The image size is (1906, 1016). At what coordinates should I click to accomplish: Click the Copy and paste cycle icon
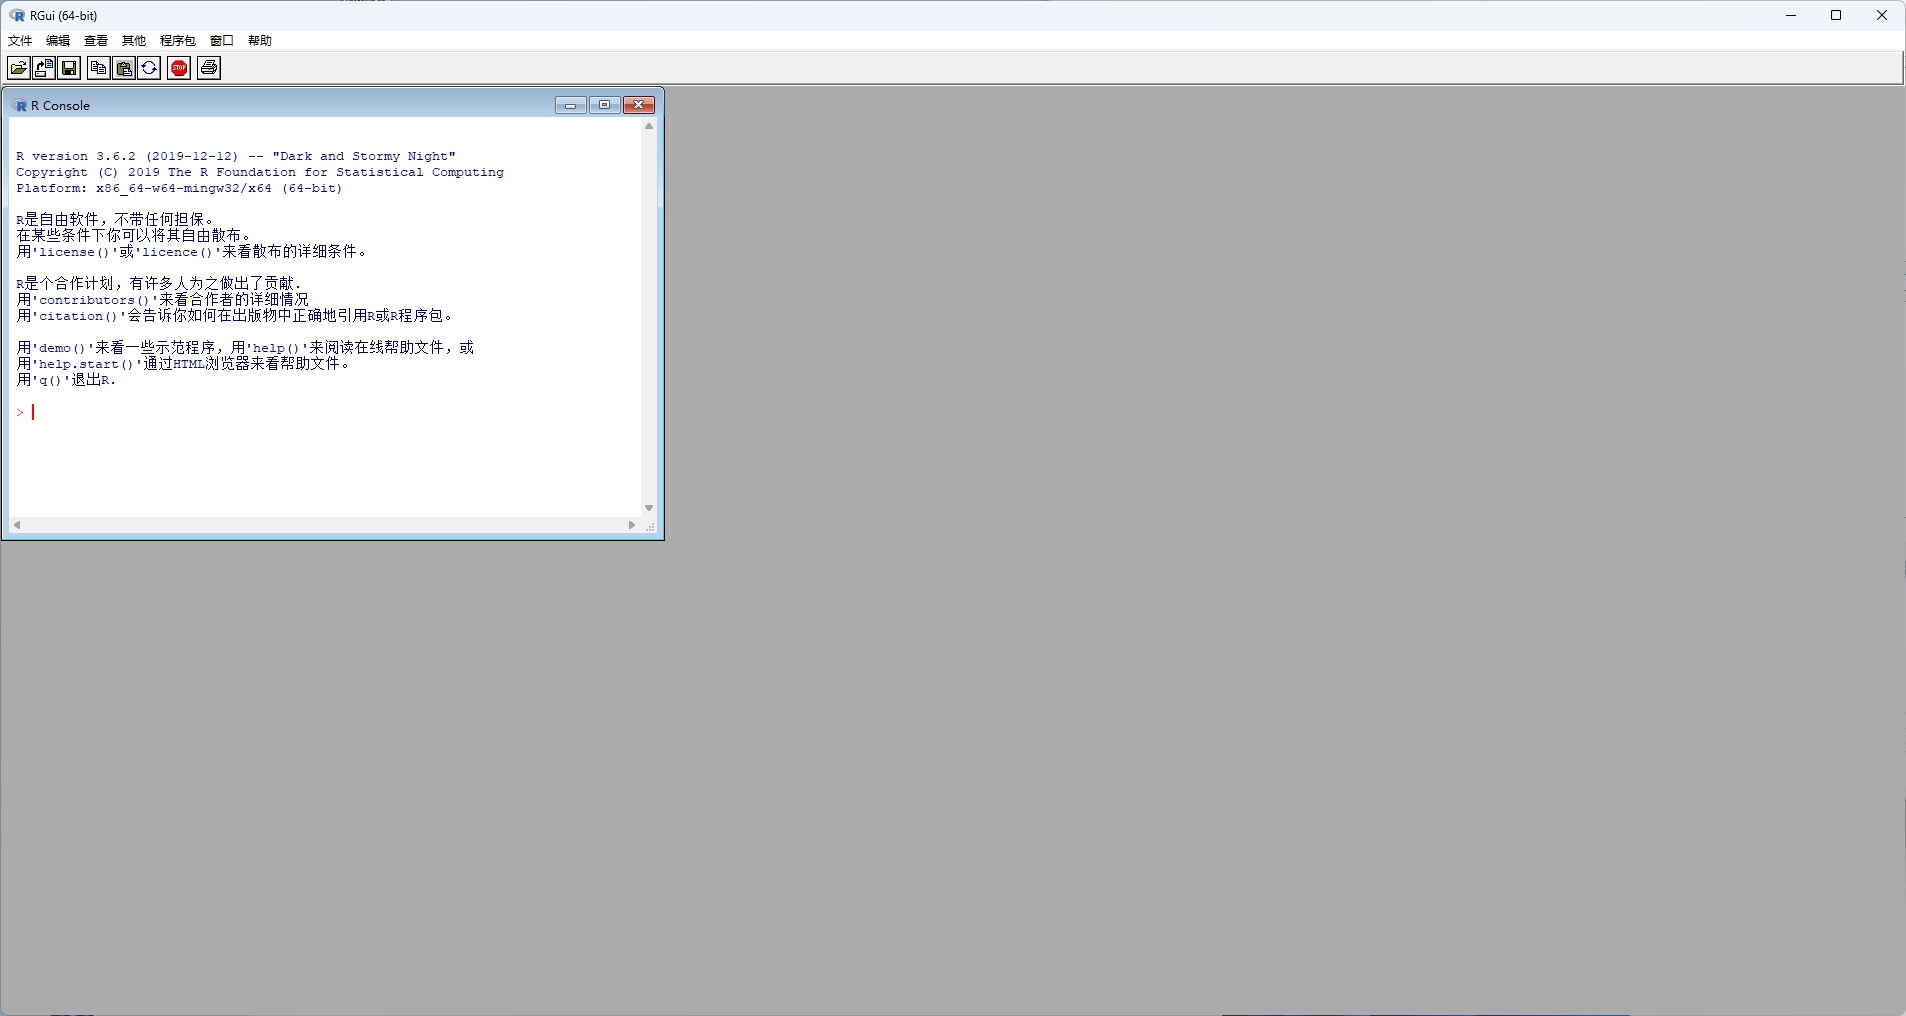(x=149, y=68)
